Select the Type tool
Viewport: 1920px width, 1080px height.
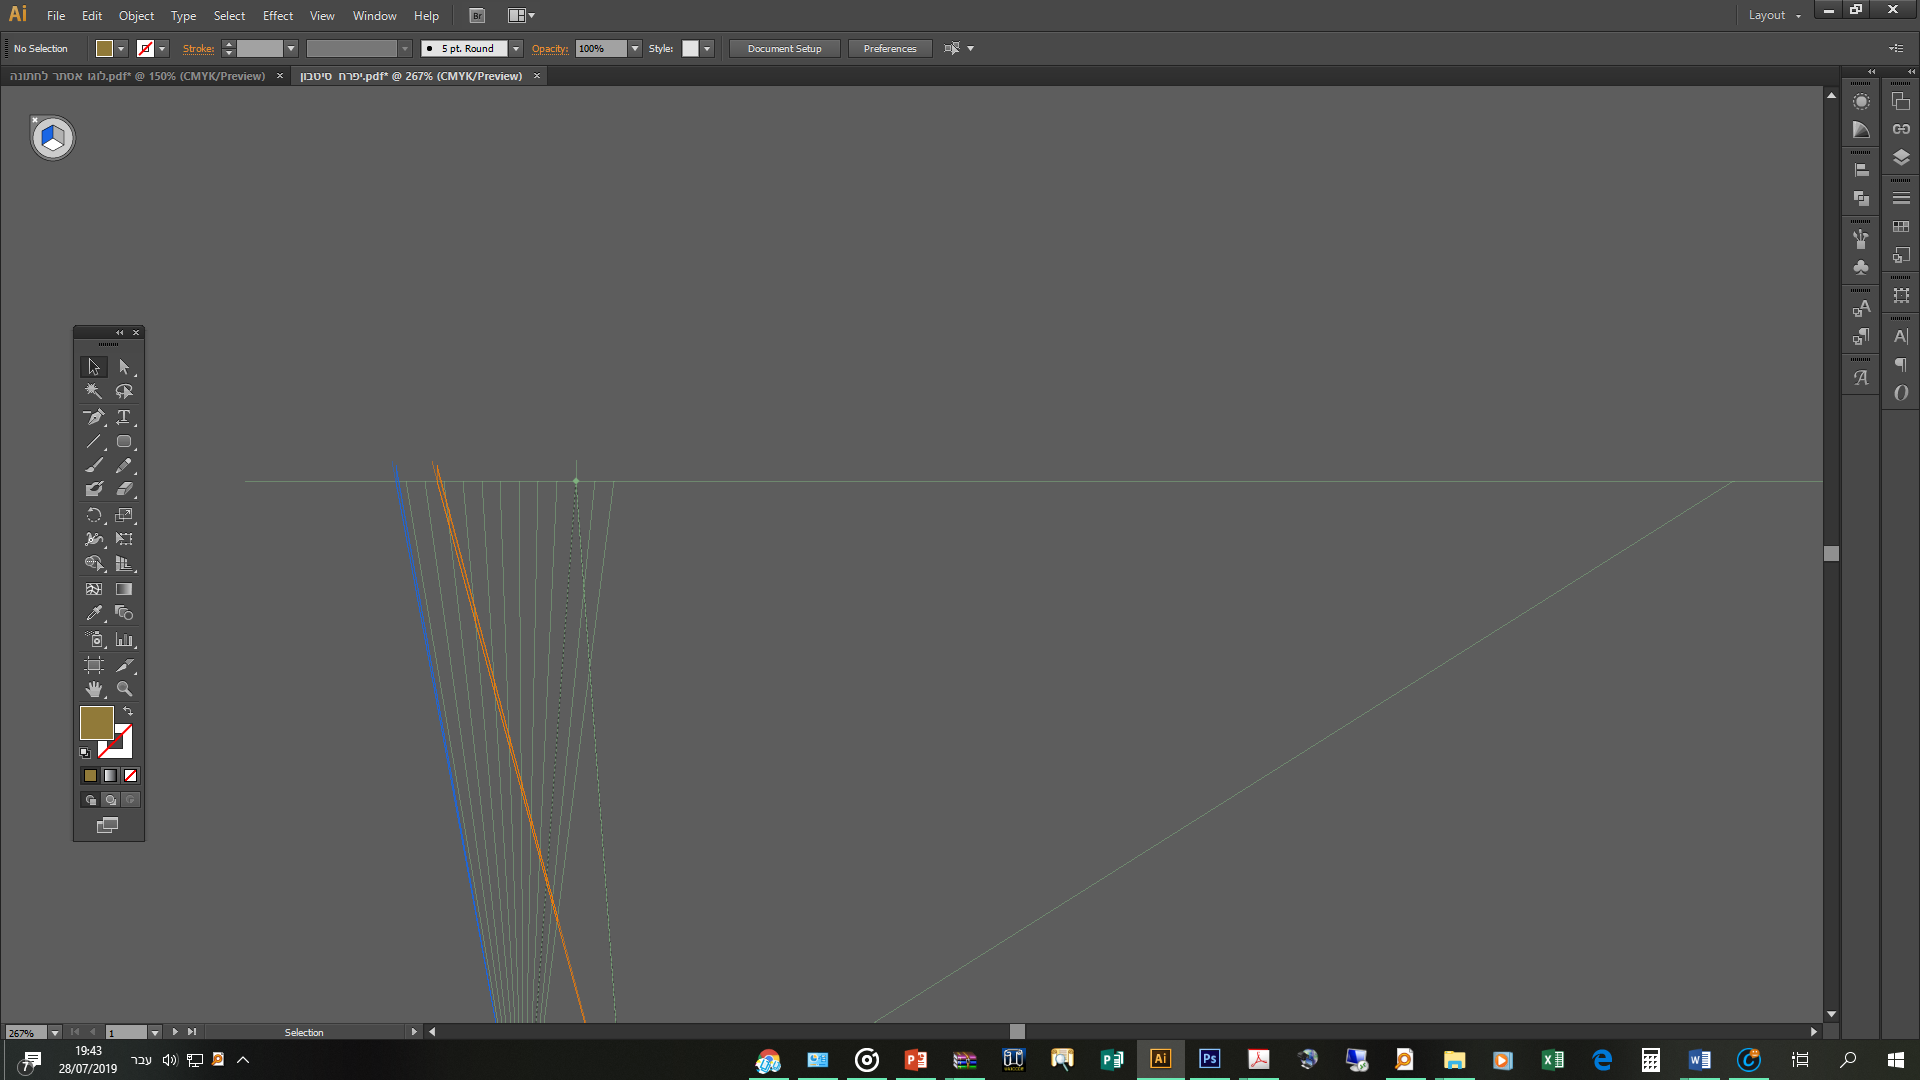click(124, 417)
